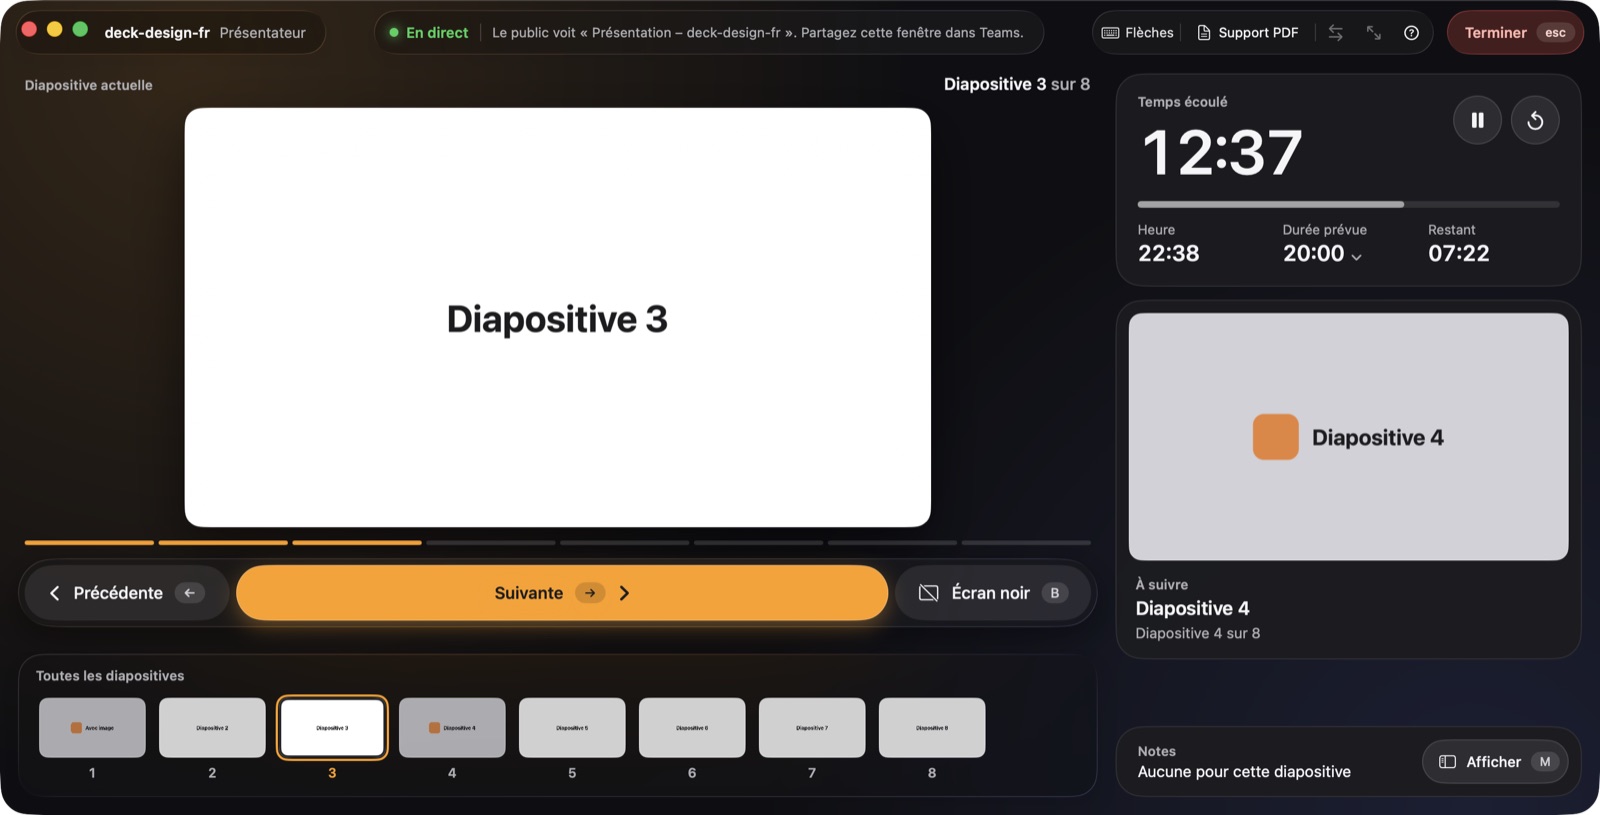Open the help question mark icon
This screenshot has width=1600, height=815.
pos(1411,33)
